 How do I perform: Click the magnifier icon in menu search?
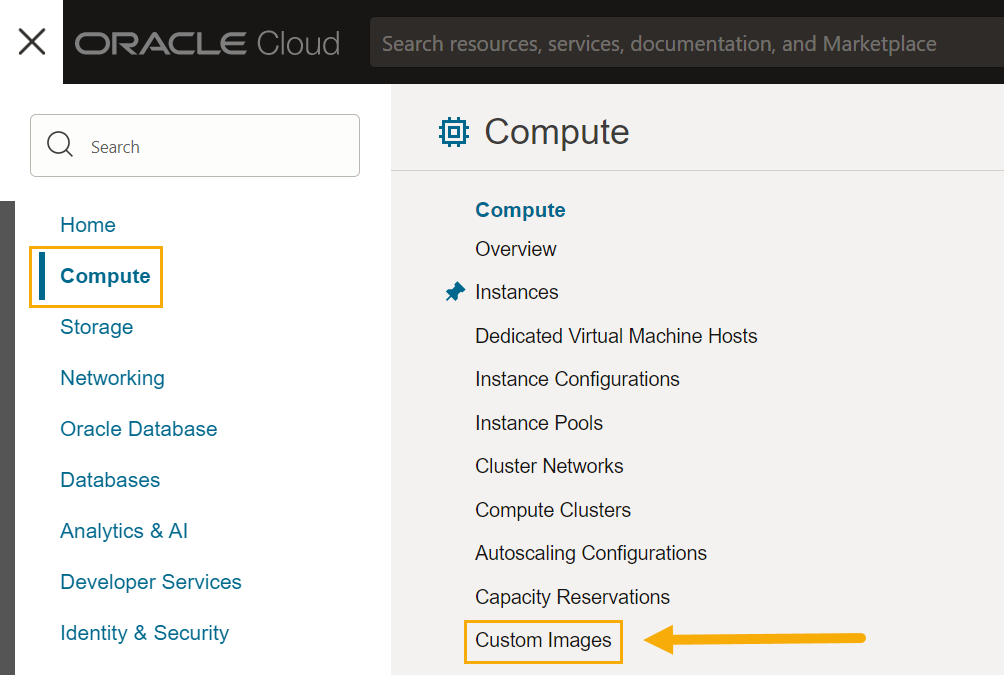pyautogui.click(x=60, y=145)
